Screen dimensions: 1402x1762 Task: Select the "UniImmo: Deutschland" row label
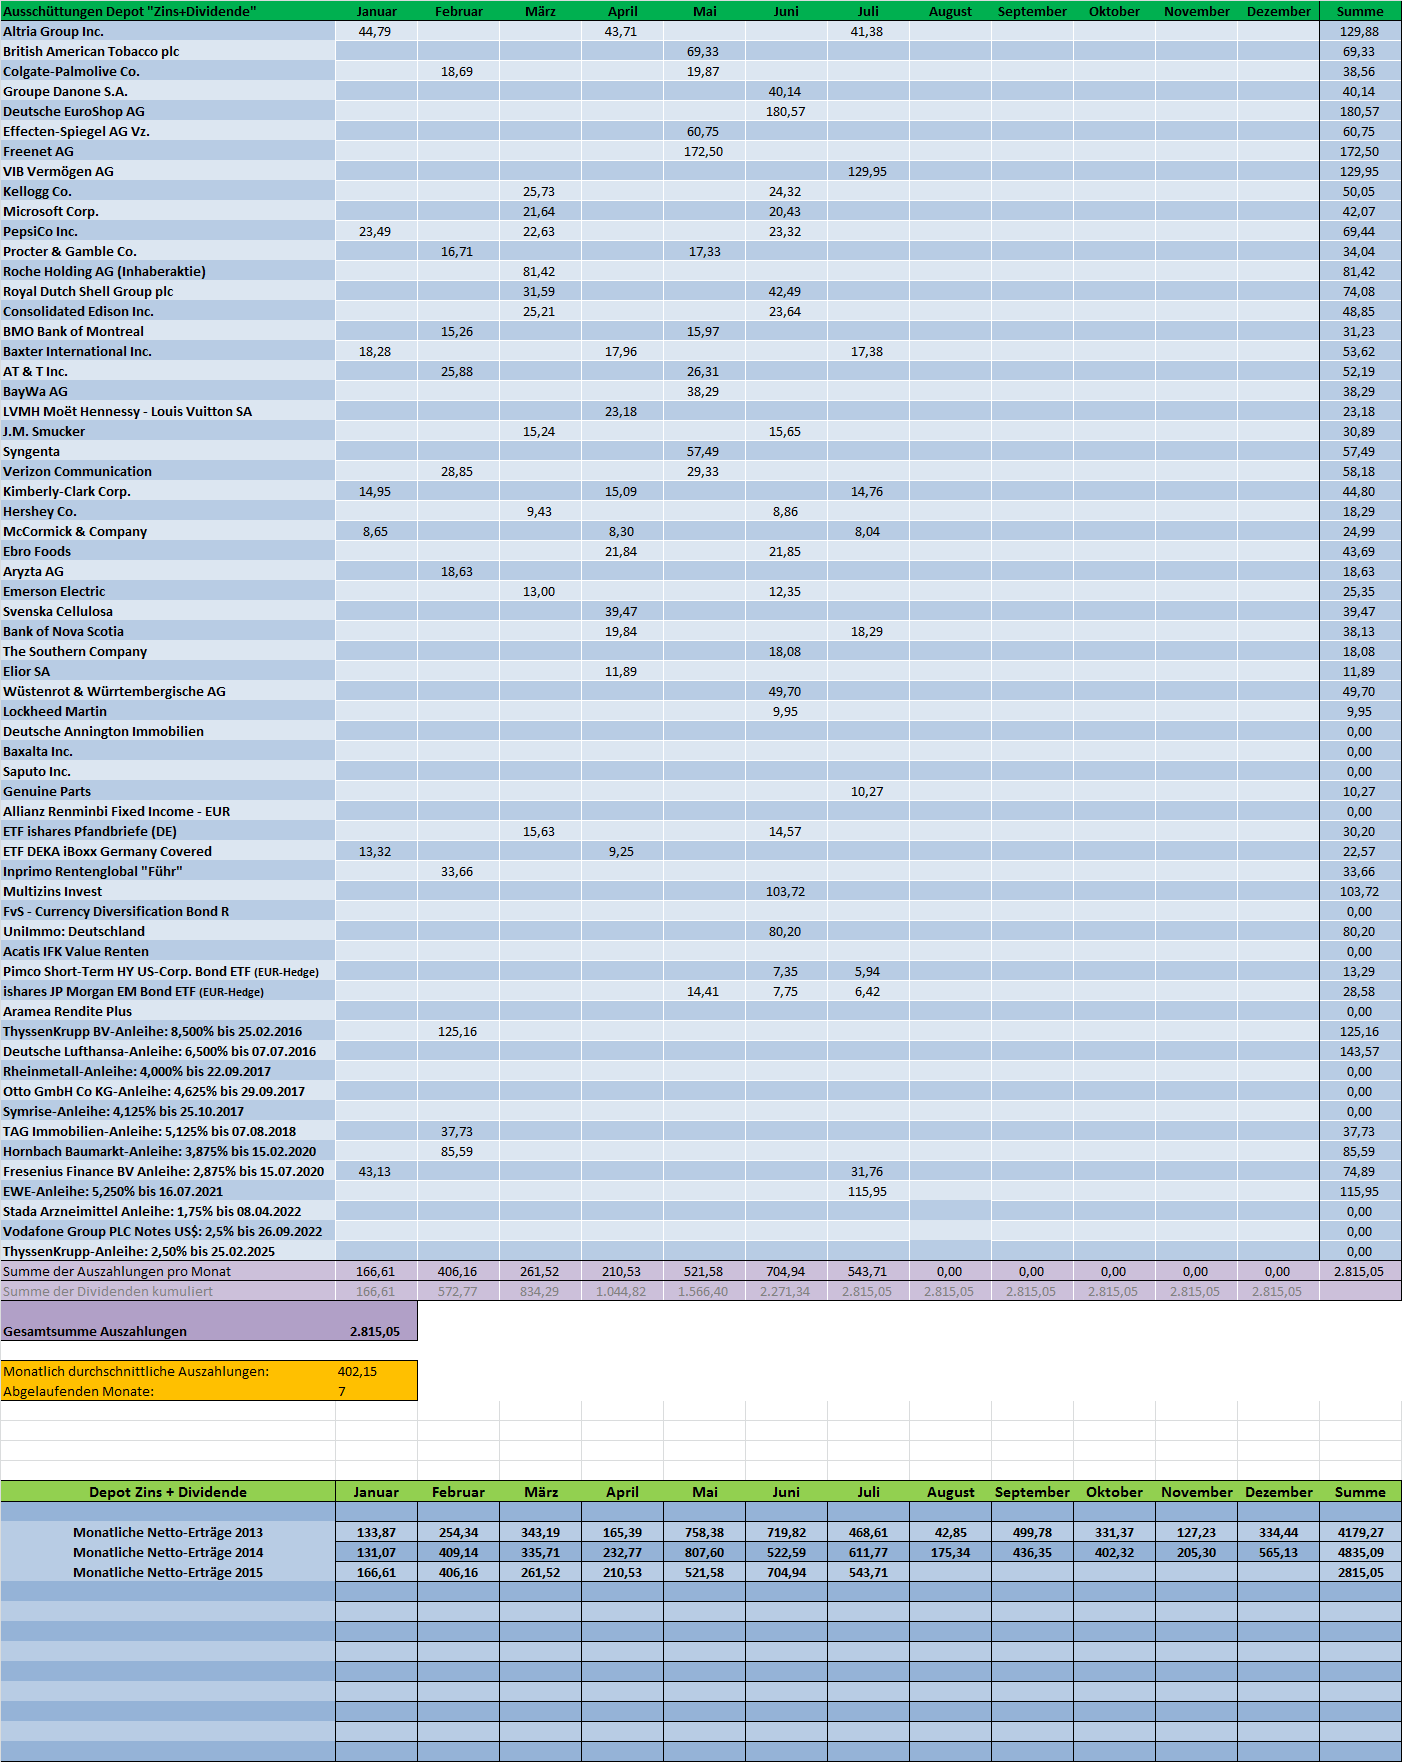pos(74,931)
